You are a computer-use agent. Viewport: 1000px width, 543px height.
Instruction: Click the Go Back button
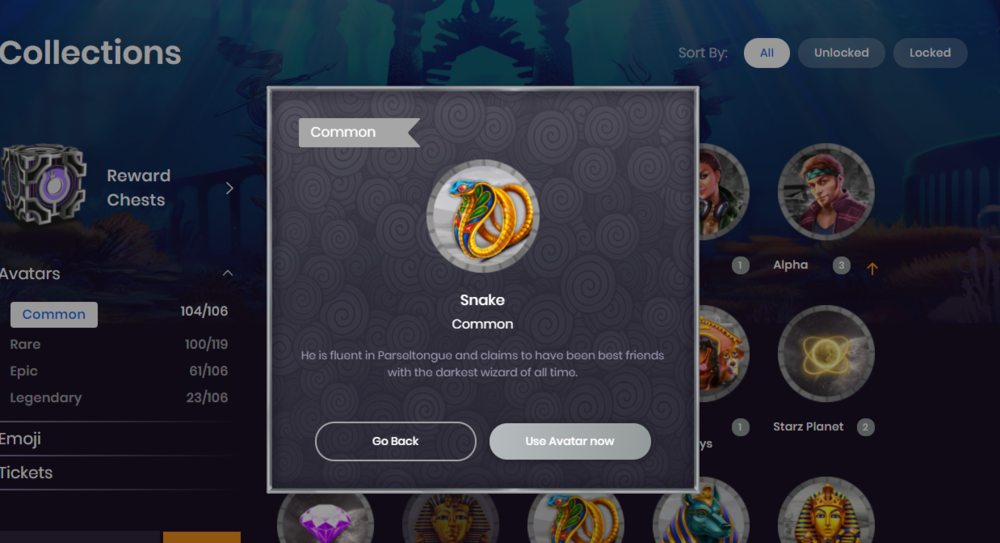pos(395,442)
